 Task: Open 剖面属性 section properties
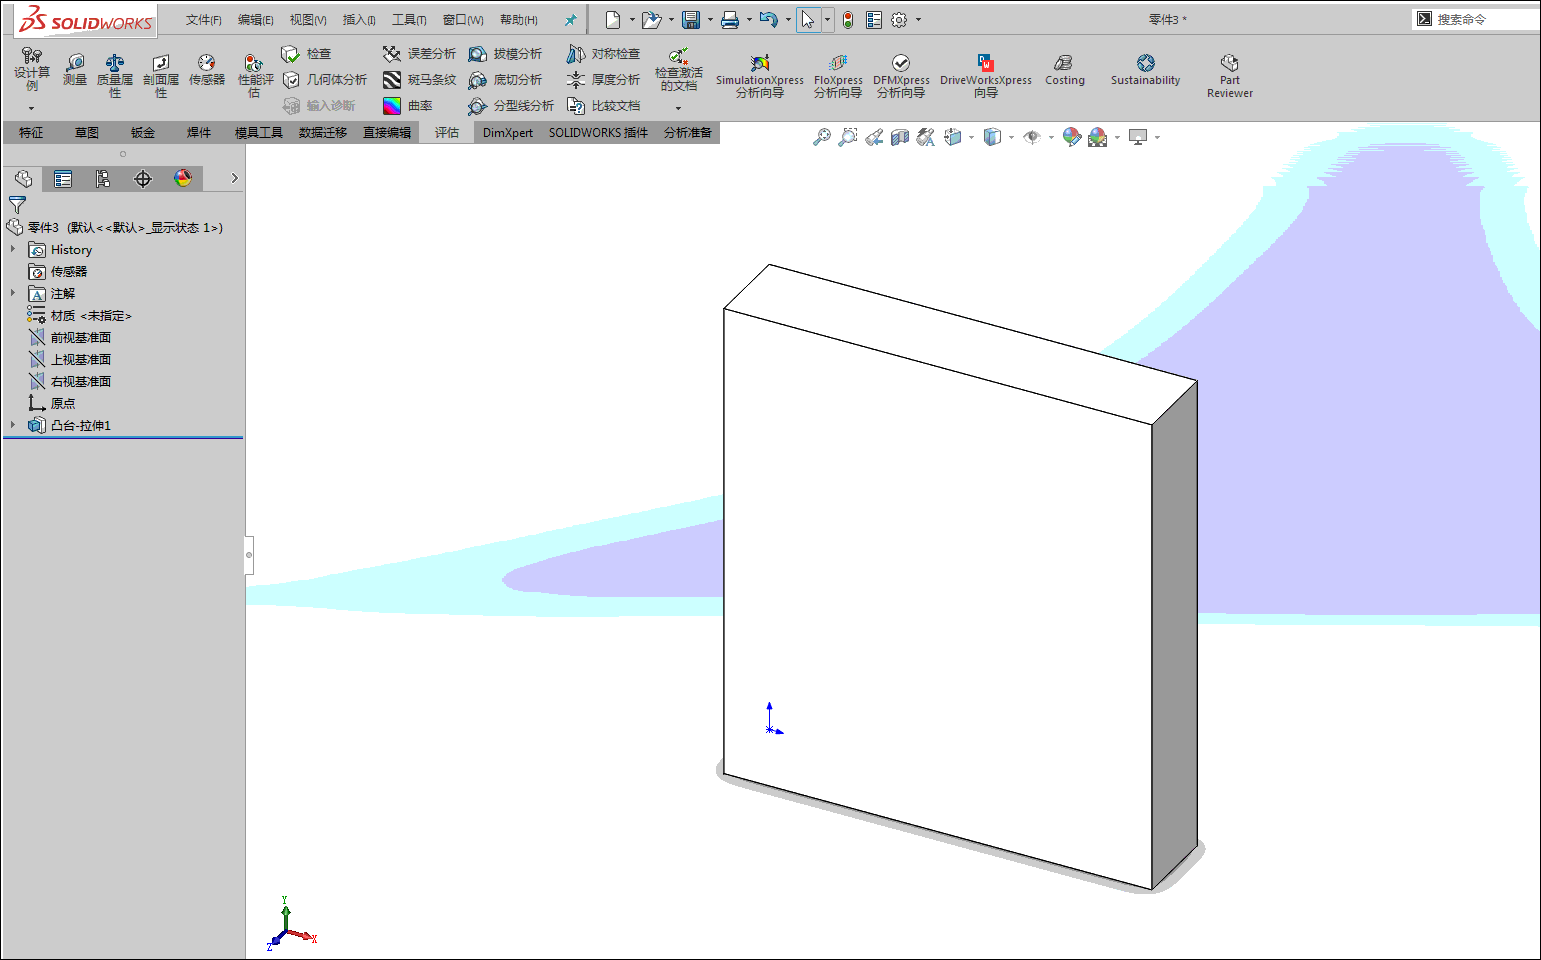click(161, 76)
